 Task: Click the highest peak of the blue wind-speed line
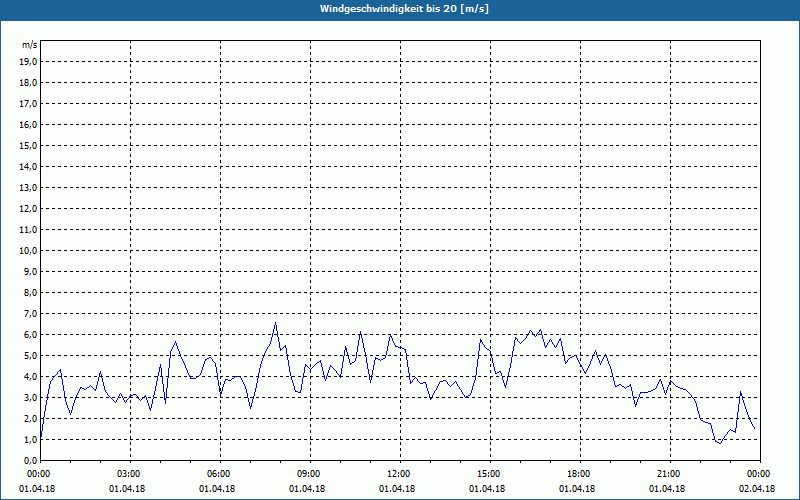(x=276, y=322)
